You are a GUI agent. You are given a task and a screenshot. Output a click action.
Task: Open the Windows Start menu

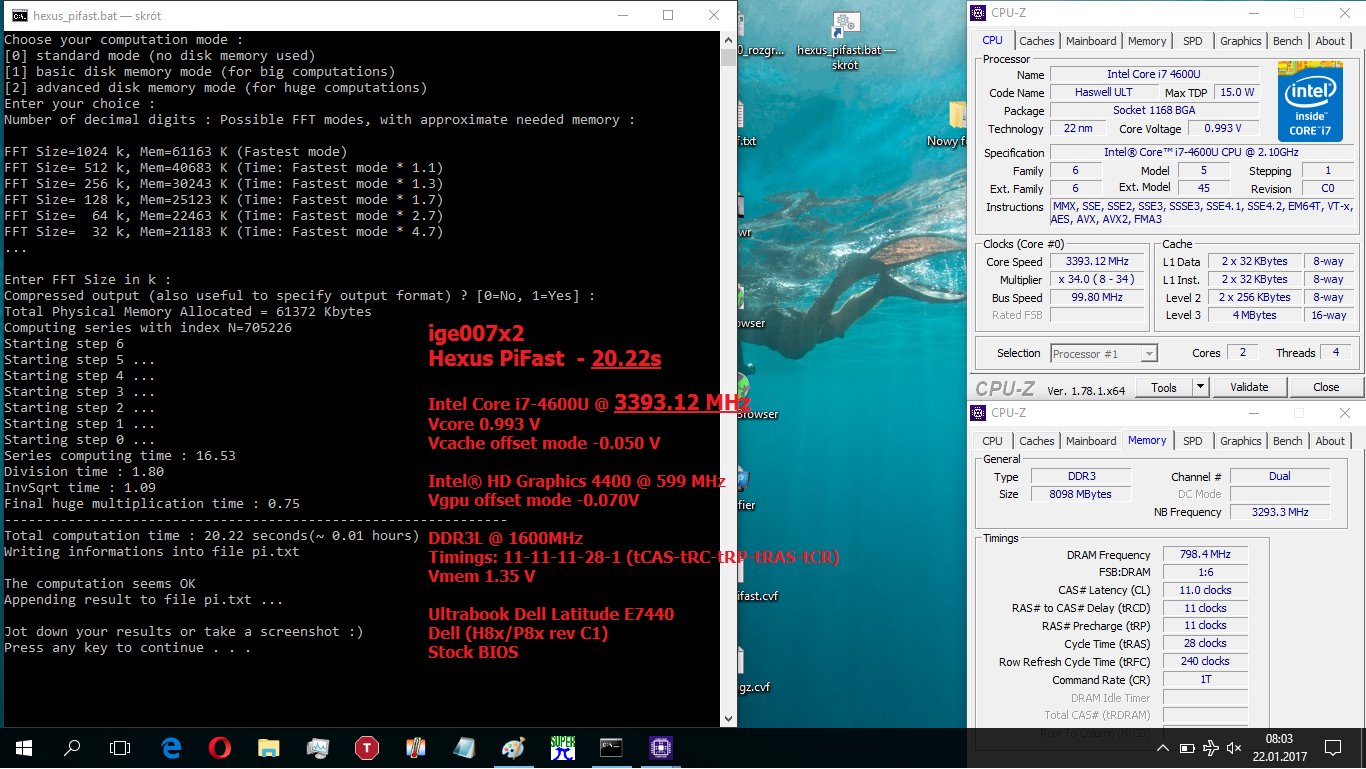(x=24, y=747)
